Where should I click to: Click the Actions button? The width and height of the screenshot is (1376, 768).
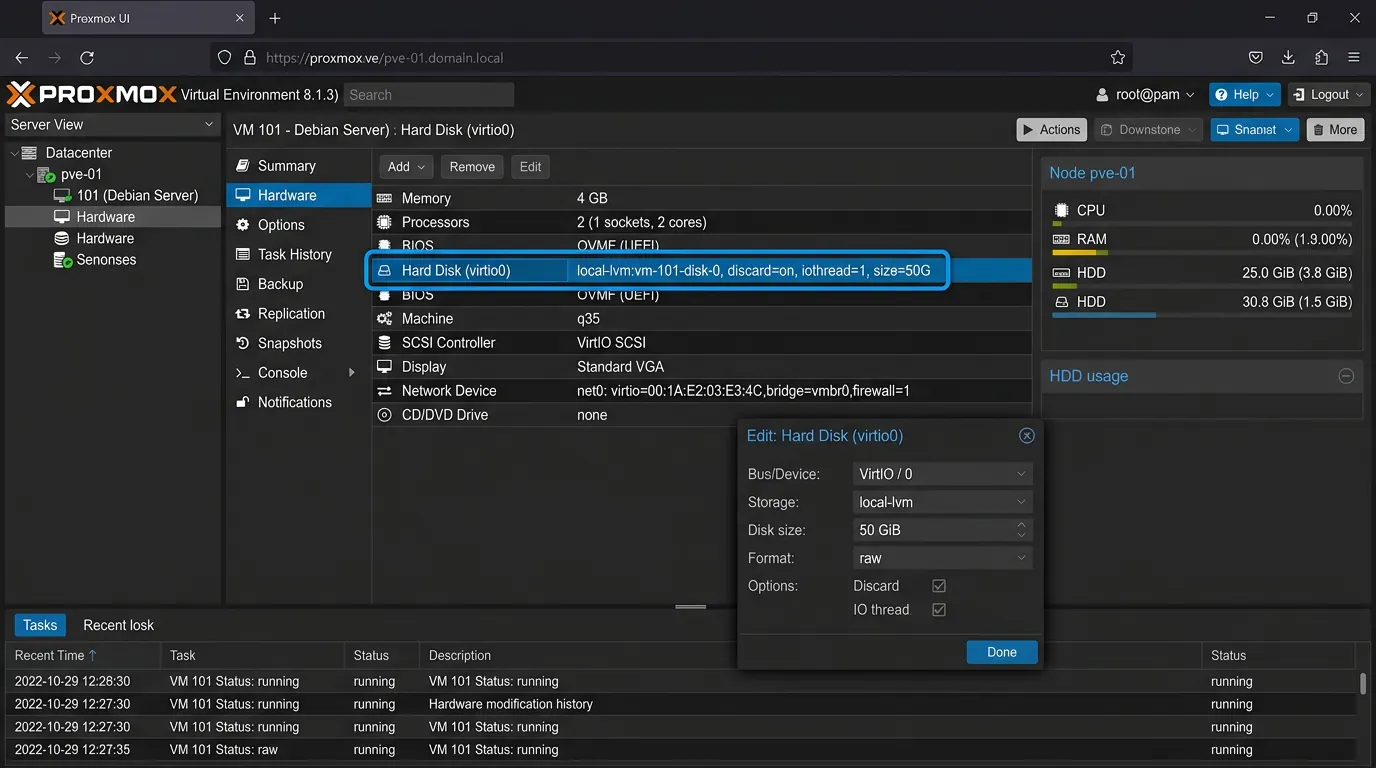pos(1051,130)
